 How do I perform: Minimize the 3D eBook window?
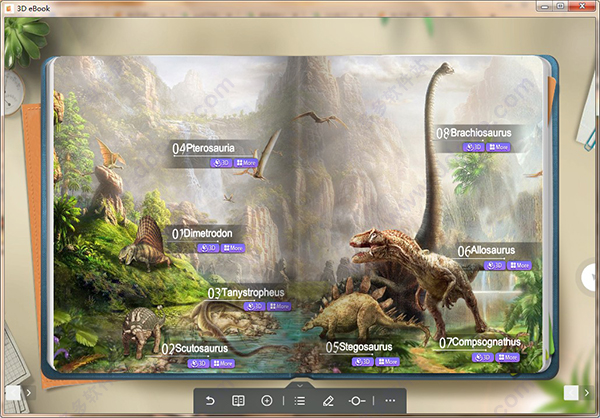[545, 6]
